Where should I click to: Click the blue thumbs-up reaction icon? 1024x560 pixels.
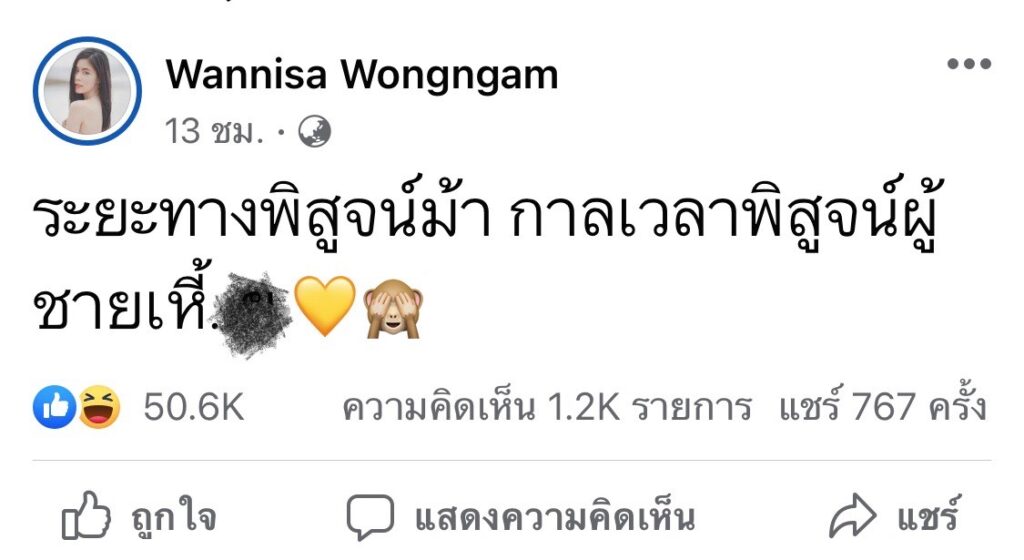click(54, 407)
